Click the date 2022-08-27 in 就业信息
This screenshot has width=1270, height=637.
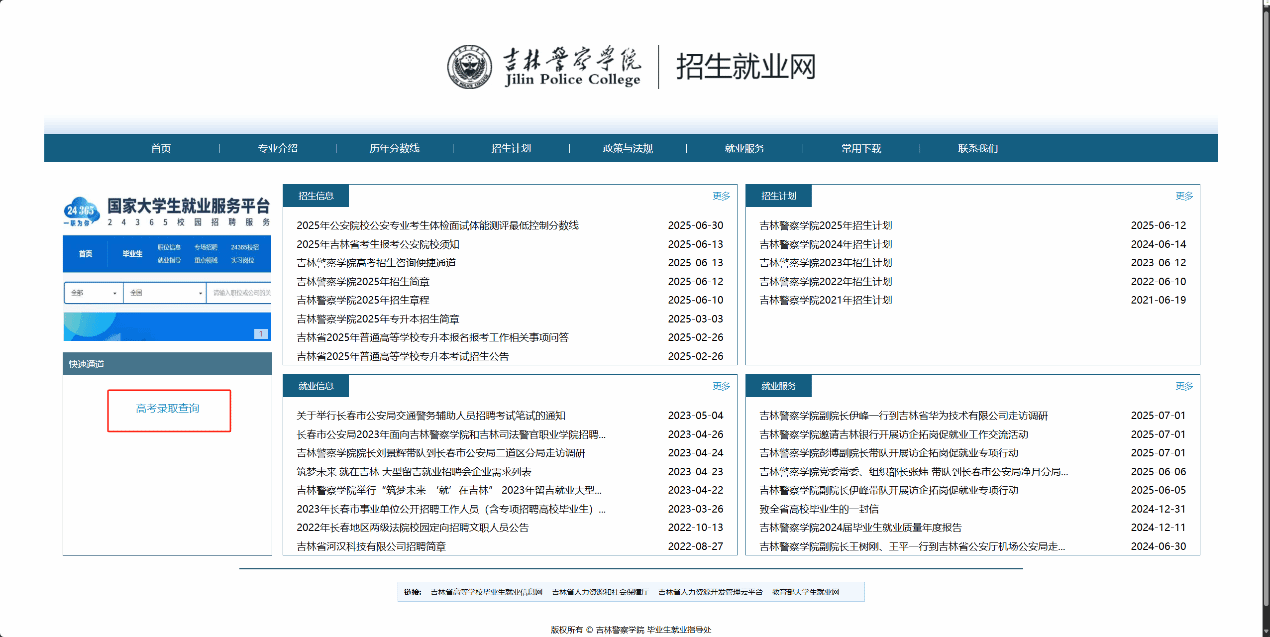pos(696,547)
